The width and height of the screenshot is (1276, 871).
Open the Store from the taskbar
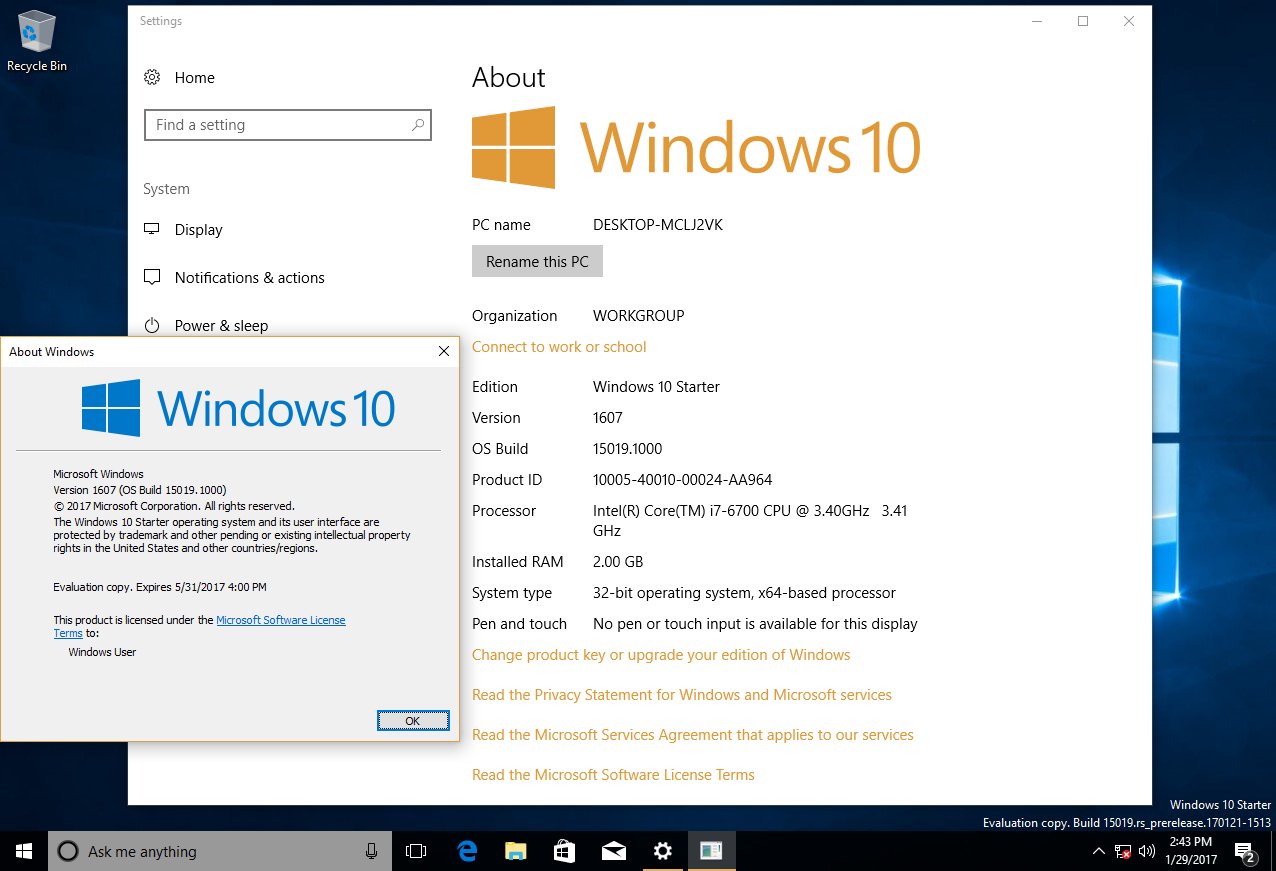[564, 851]
